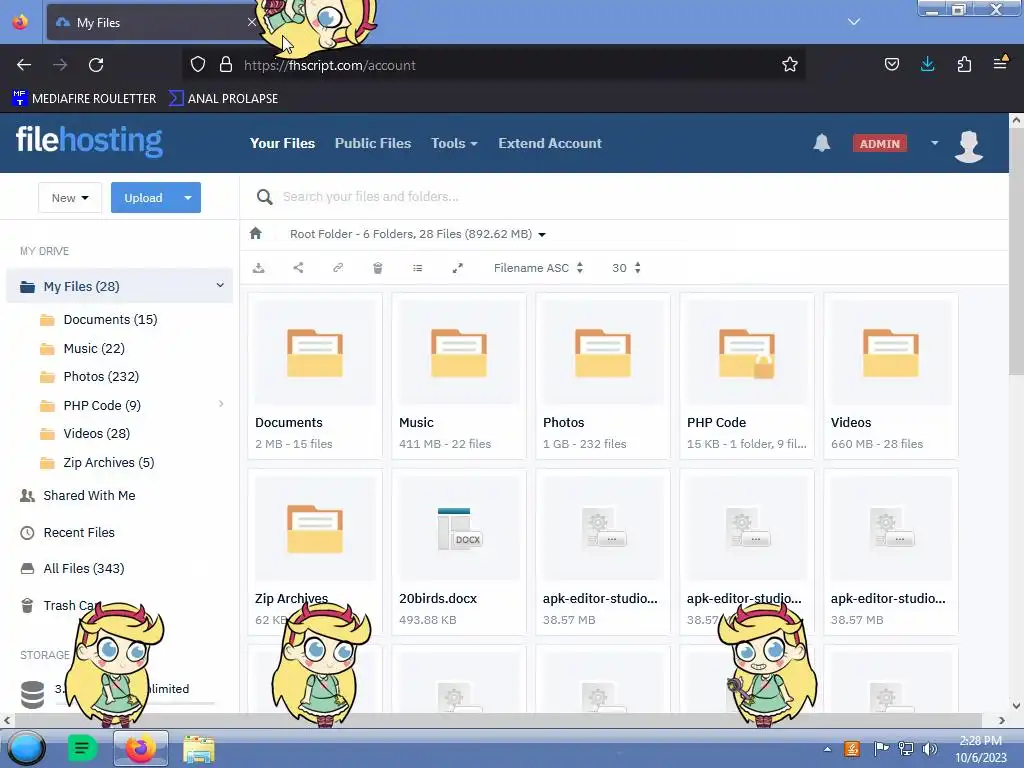The image size is (1024, 768).
Task: Bookmark page with the star icon
Action: click(x=790, y=65)
